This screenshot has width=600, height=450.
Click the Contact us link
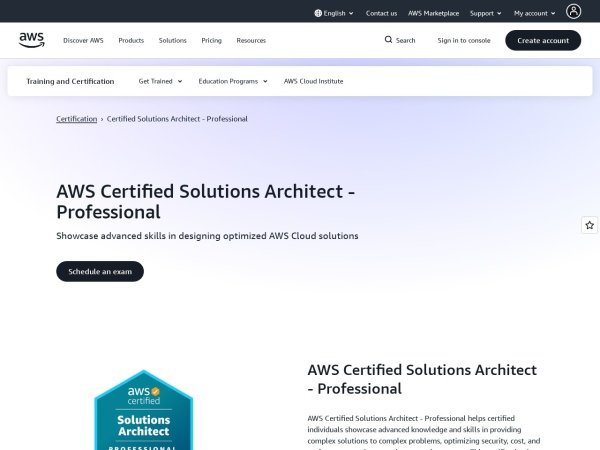click(381, 13)
